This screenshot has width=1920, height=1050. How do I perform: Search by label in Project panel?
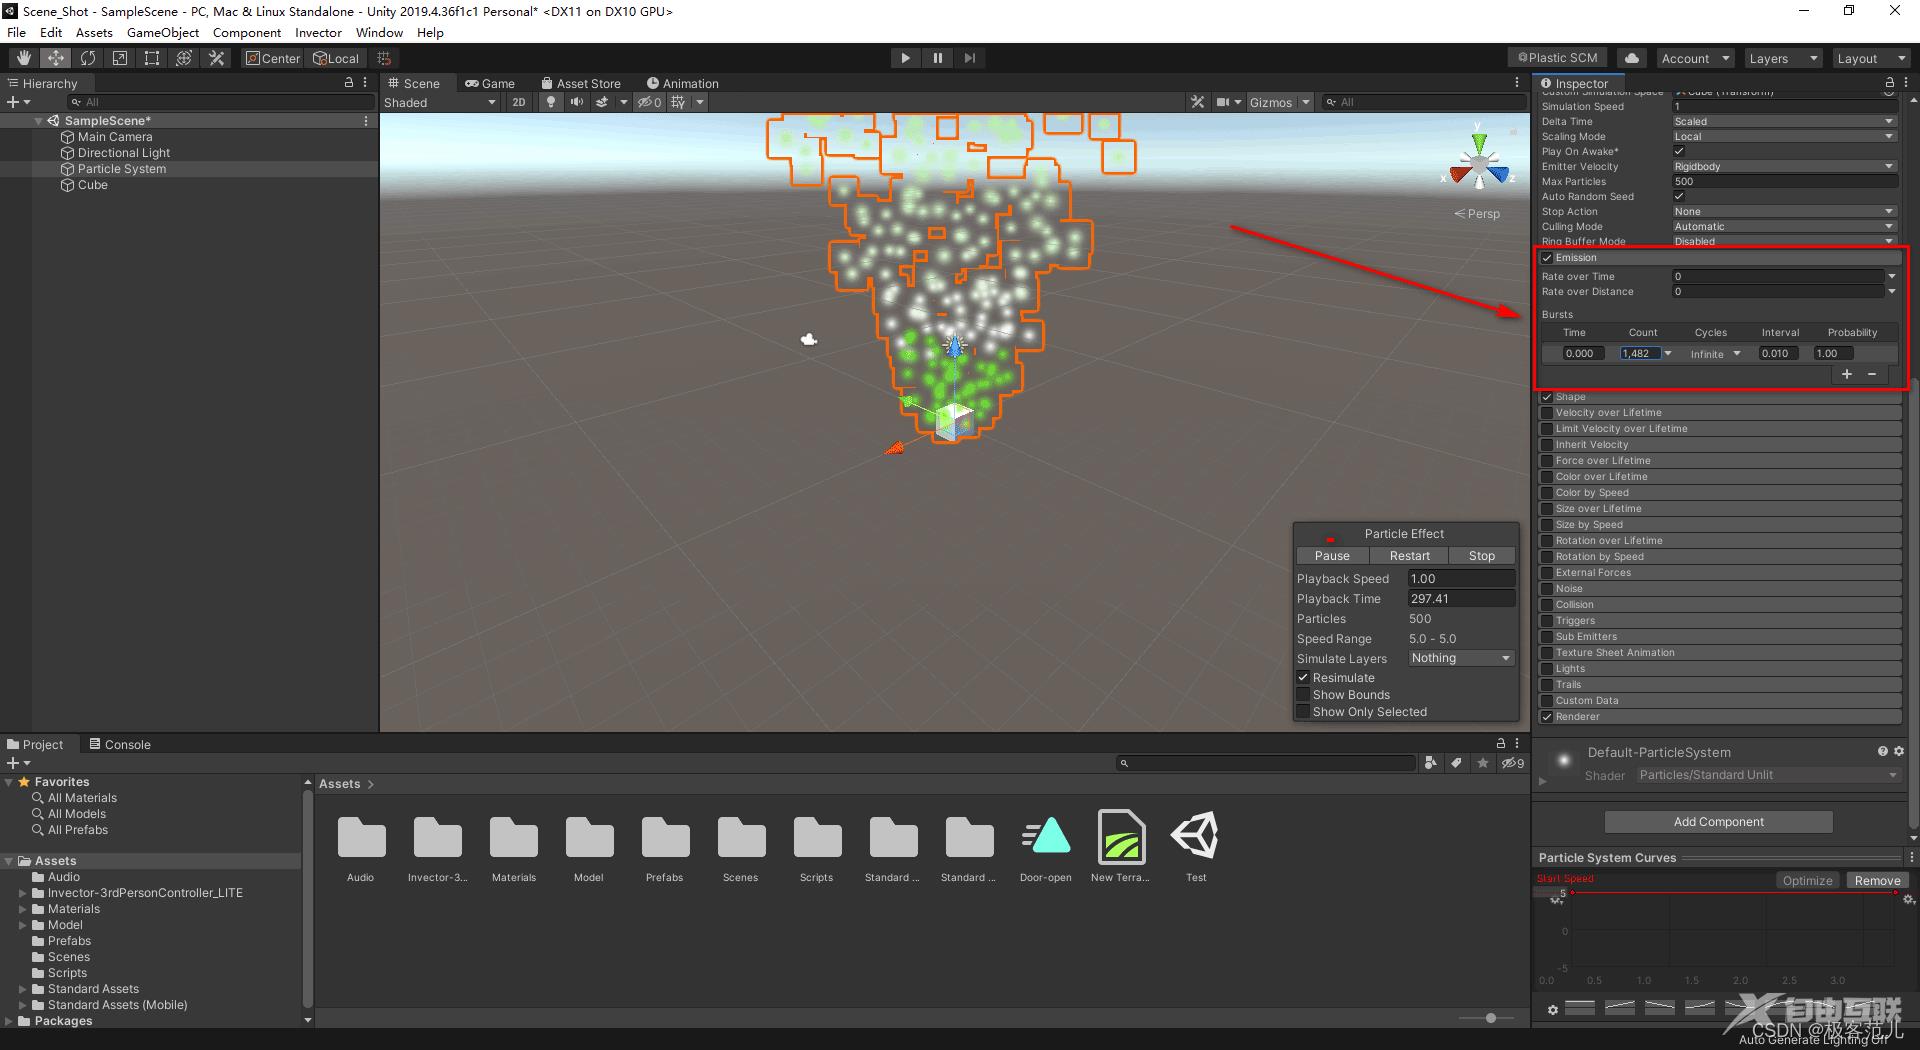coord(1457,763)
